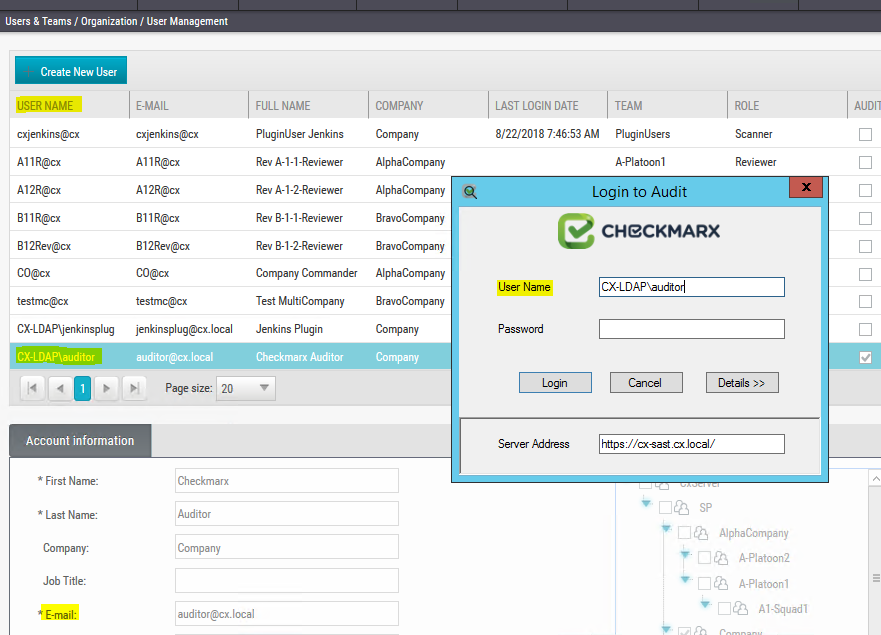Viewport: 881px width, 635px height.
Task: Click the Login button in the dialog
Action: [x=555, y=383]
